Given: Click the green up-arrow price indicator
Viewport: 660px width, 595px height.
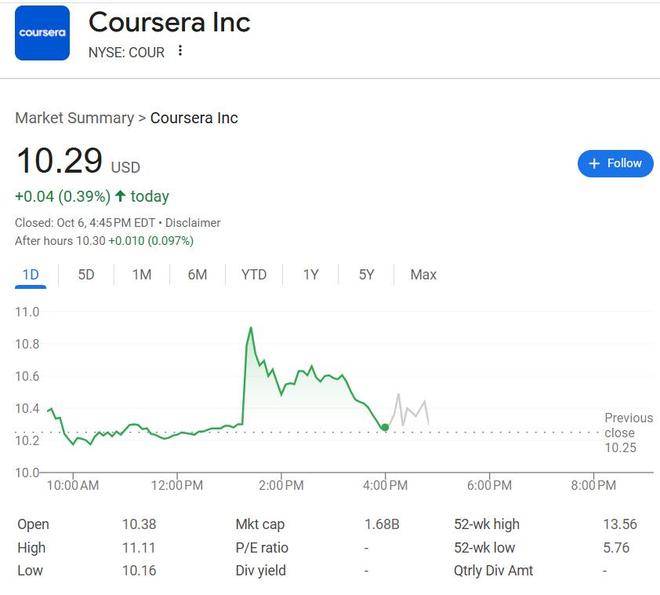Looking at the screenshot, I should click(x=121, y=196).
